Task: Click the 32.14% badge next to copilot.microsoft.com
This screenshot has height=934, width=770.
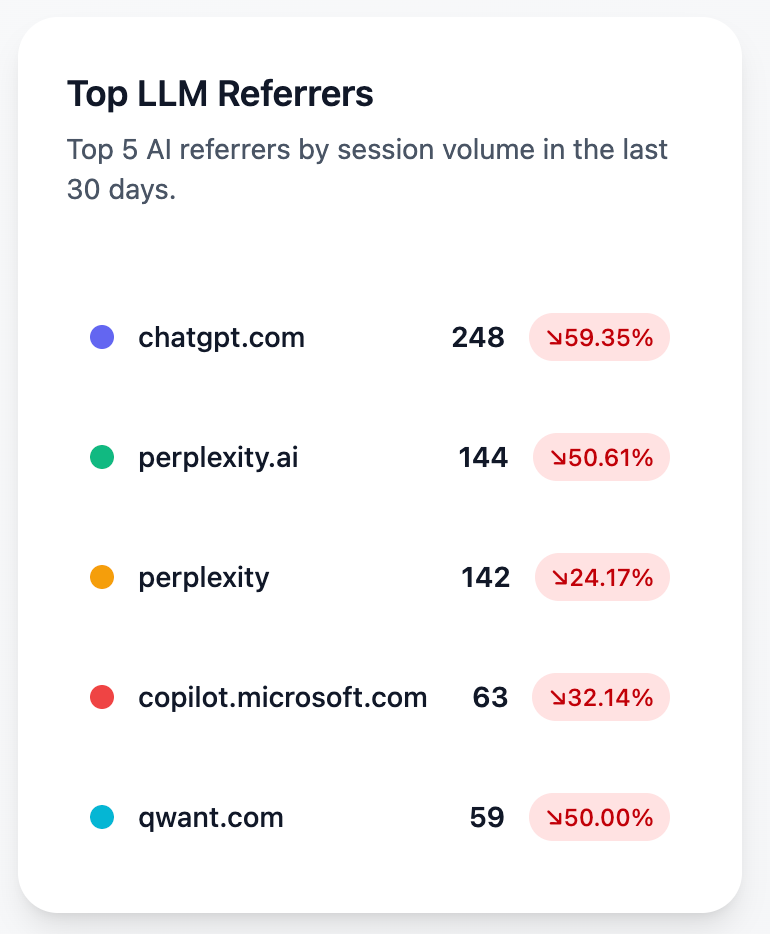Action: pyautogui.click(x=601, y=697)
